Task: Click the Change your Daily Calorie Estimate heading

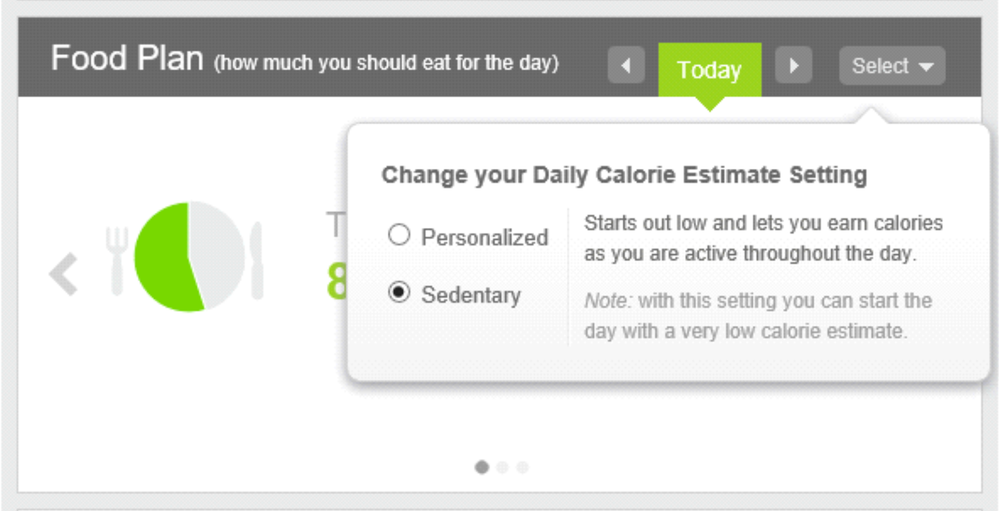Action: (624, 175)
